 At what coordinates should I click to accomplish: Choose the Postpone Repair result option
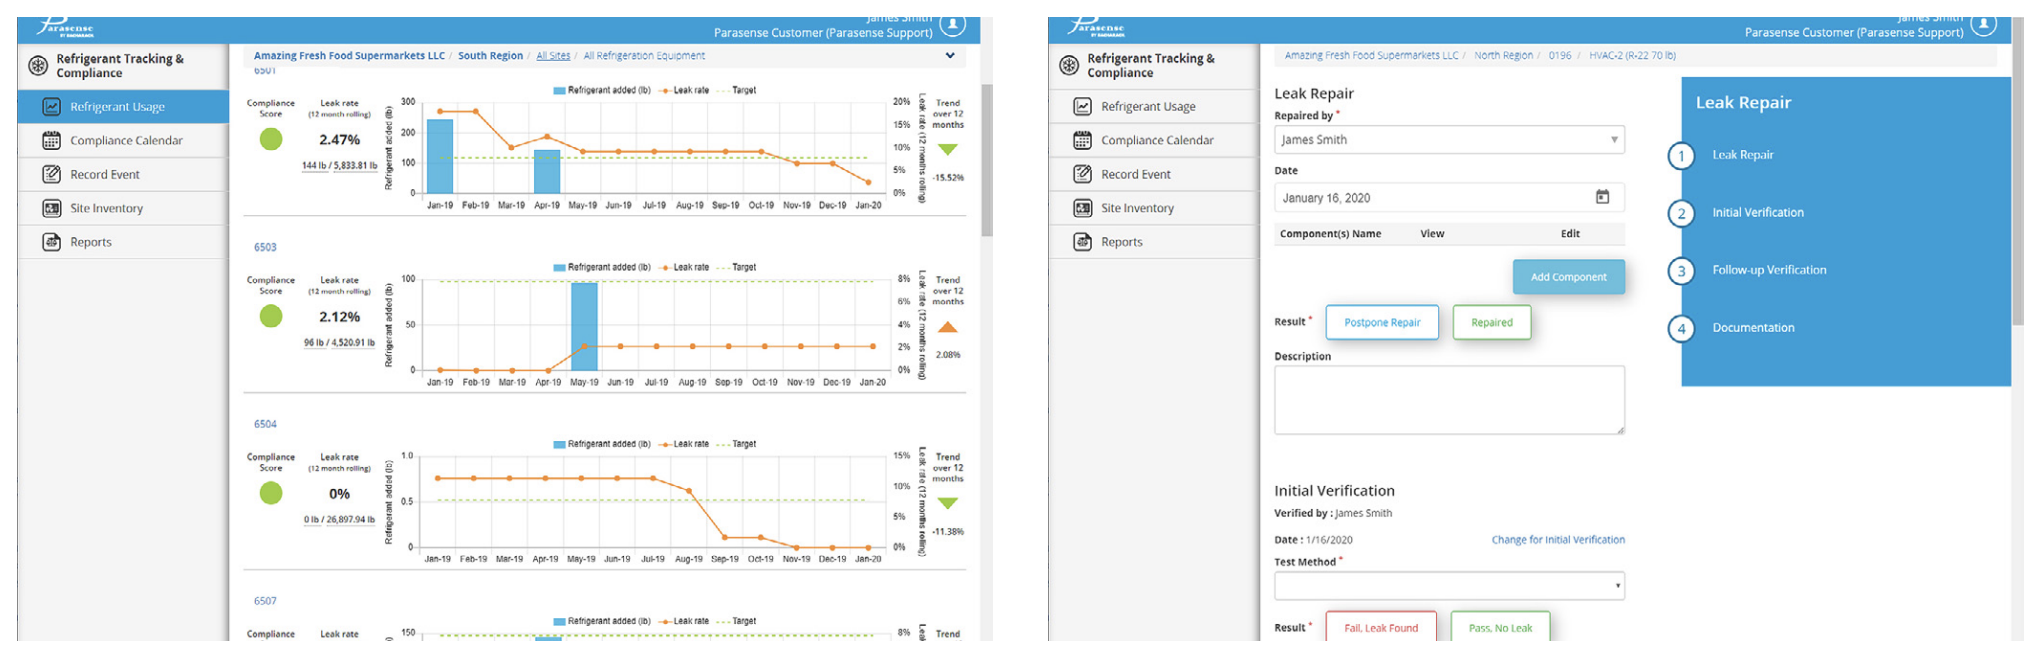point(1381,323)
